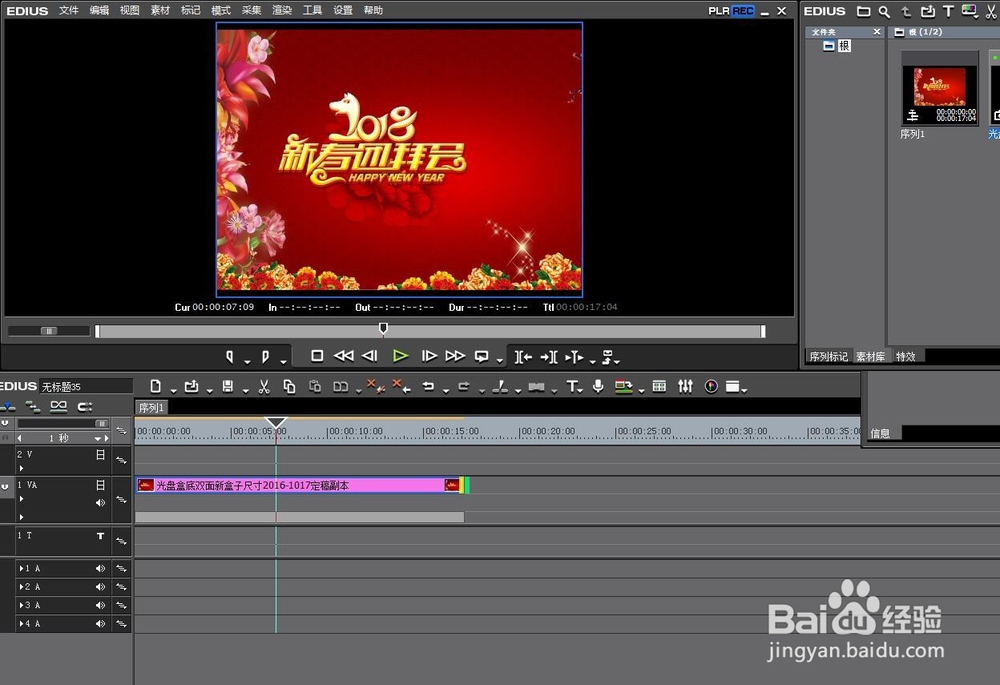Viewport: 1000px width, 685px height.
Task: Click the Play button in the player controls
Action: [x=400, y=356]
